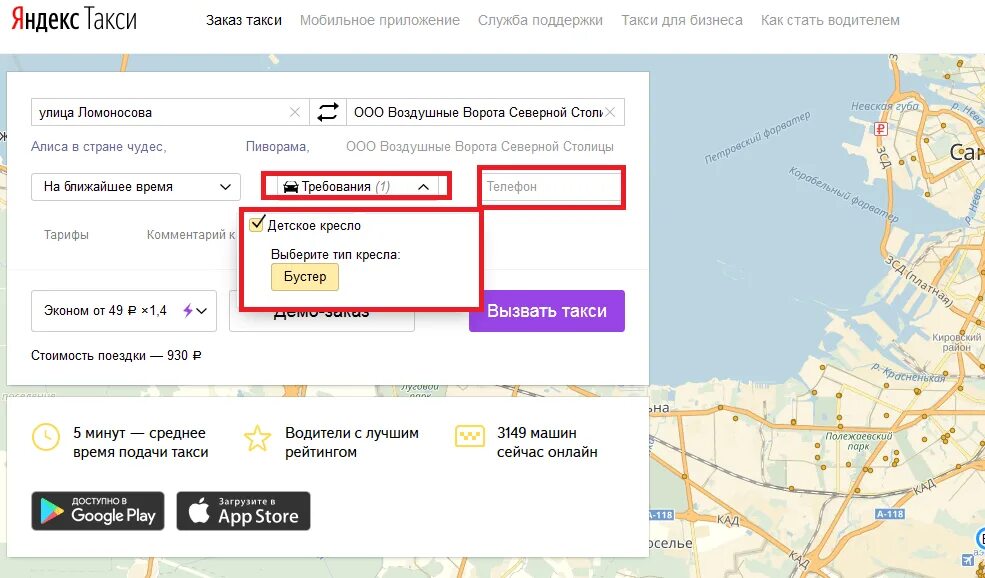Open the На ближайшее время dropdown
Screen dimensions: 985x578
(x=136, y=187)
